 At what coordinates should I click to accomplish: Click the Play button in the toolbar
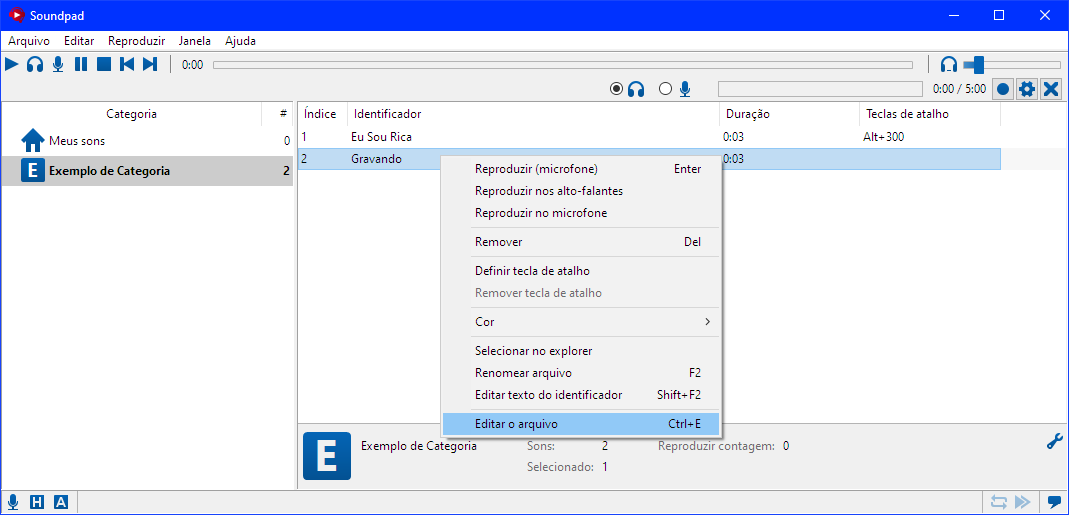pyautogui.click(x=12, y=64)
